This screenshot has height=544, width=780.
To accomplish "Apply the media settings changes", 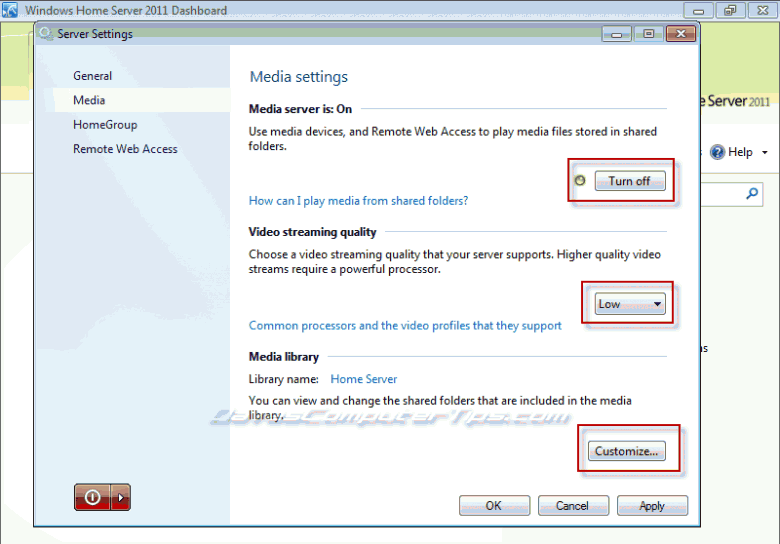I will [652, 506].
